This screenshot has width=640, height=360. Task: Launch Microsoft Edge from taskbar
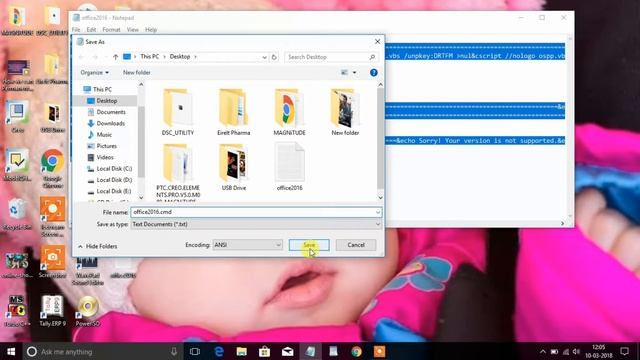(219, 351)
